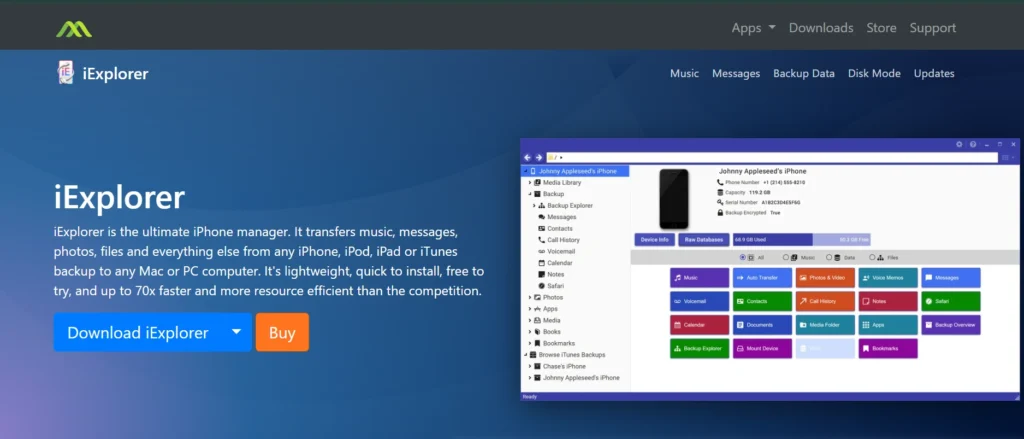
Task: Click the black iPhone device image
Action: (674, 199)
